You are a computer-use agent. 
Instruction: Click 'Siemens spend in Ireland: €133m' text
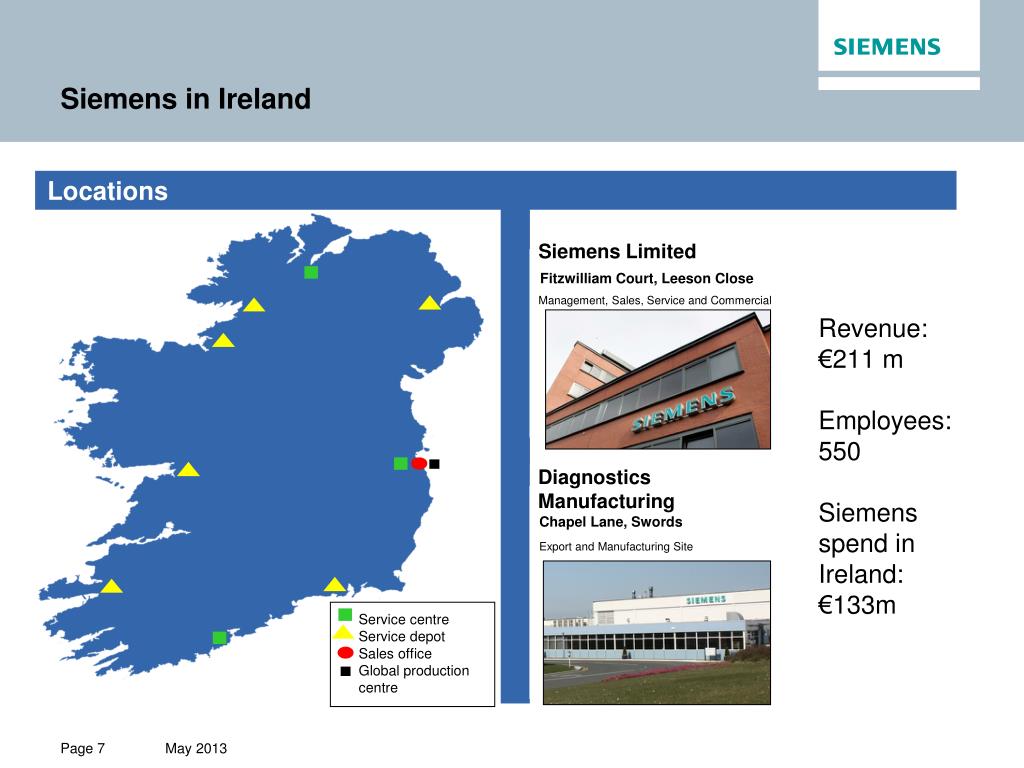click(867, 559)
